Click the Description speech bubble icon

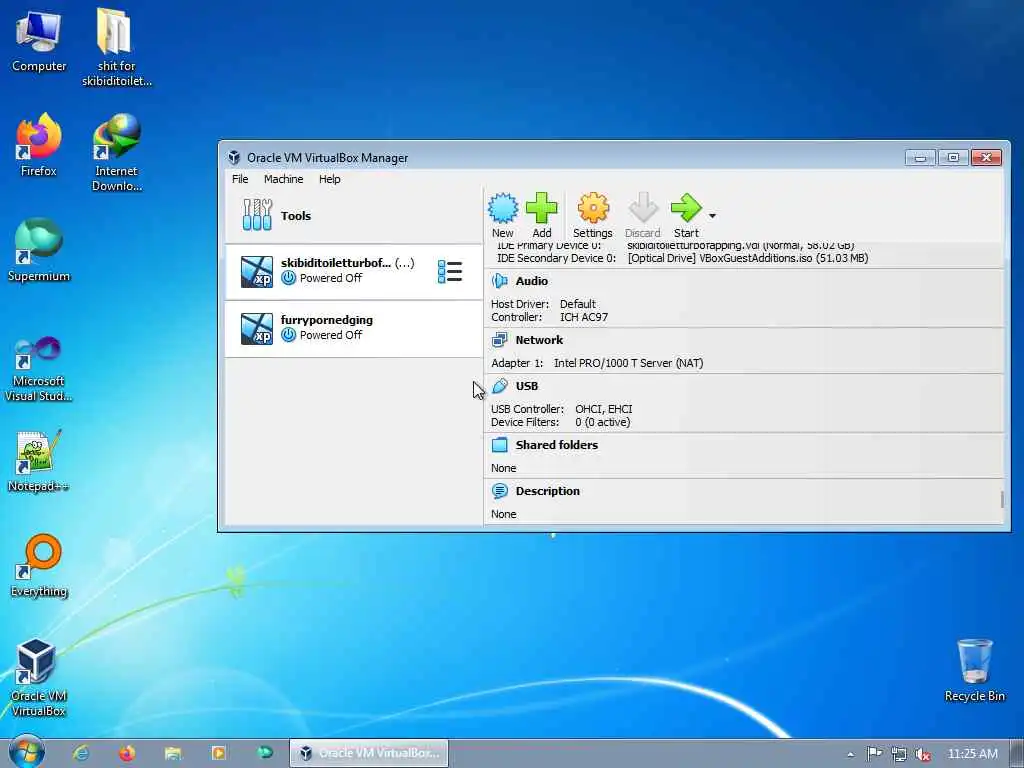(500, 491)
